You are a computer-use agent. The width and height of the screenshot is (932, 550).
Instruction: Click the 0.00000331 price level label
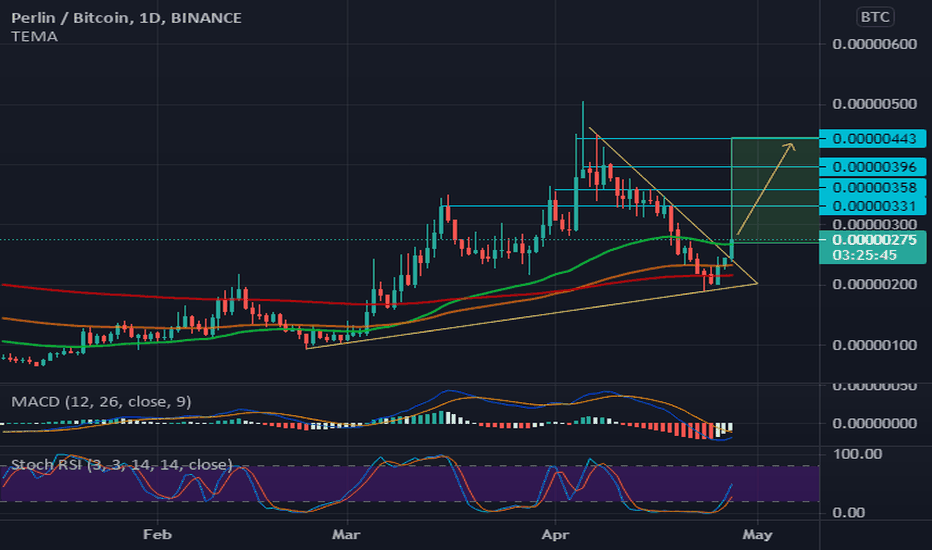click(873, 206)
